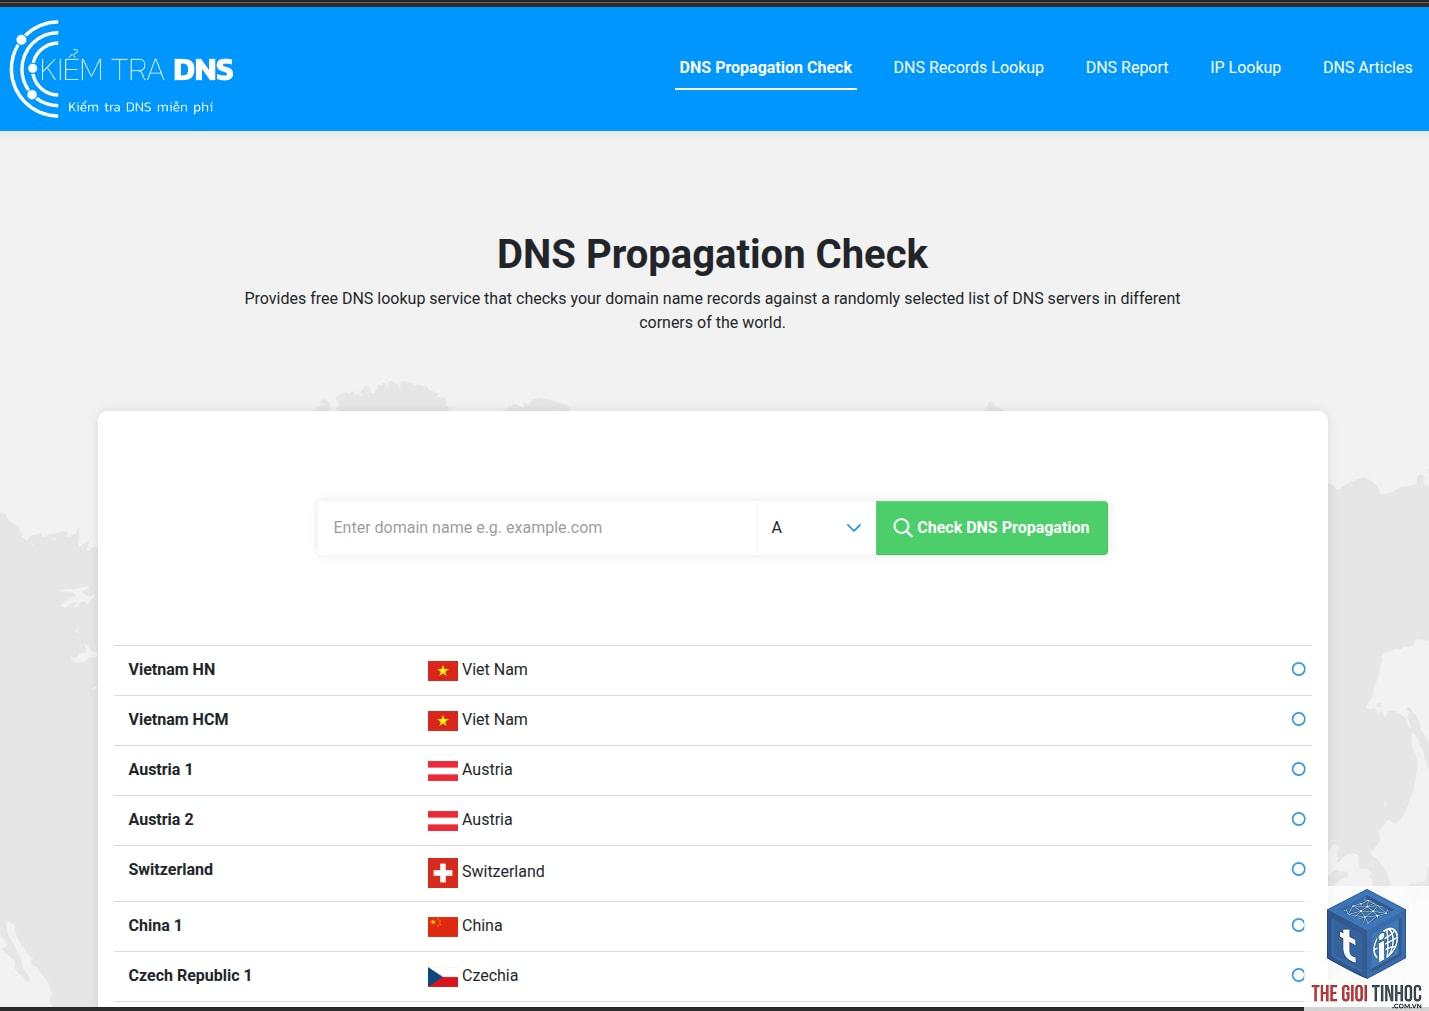
Task: Select the Czech Republic 1 server name
Action: pyautogui.click(x=190, y=976)
